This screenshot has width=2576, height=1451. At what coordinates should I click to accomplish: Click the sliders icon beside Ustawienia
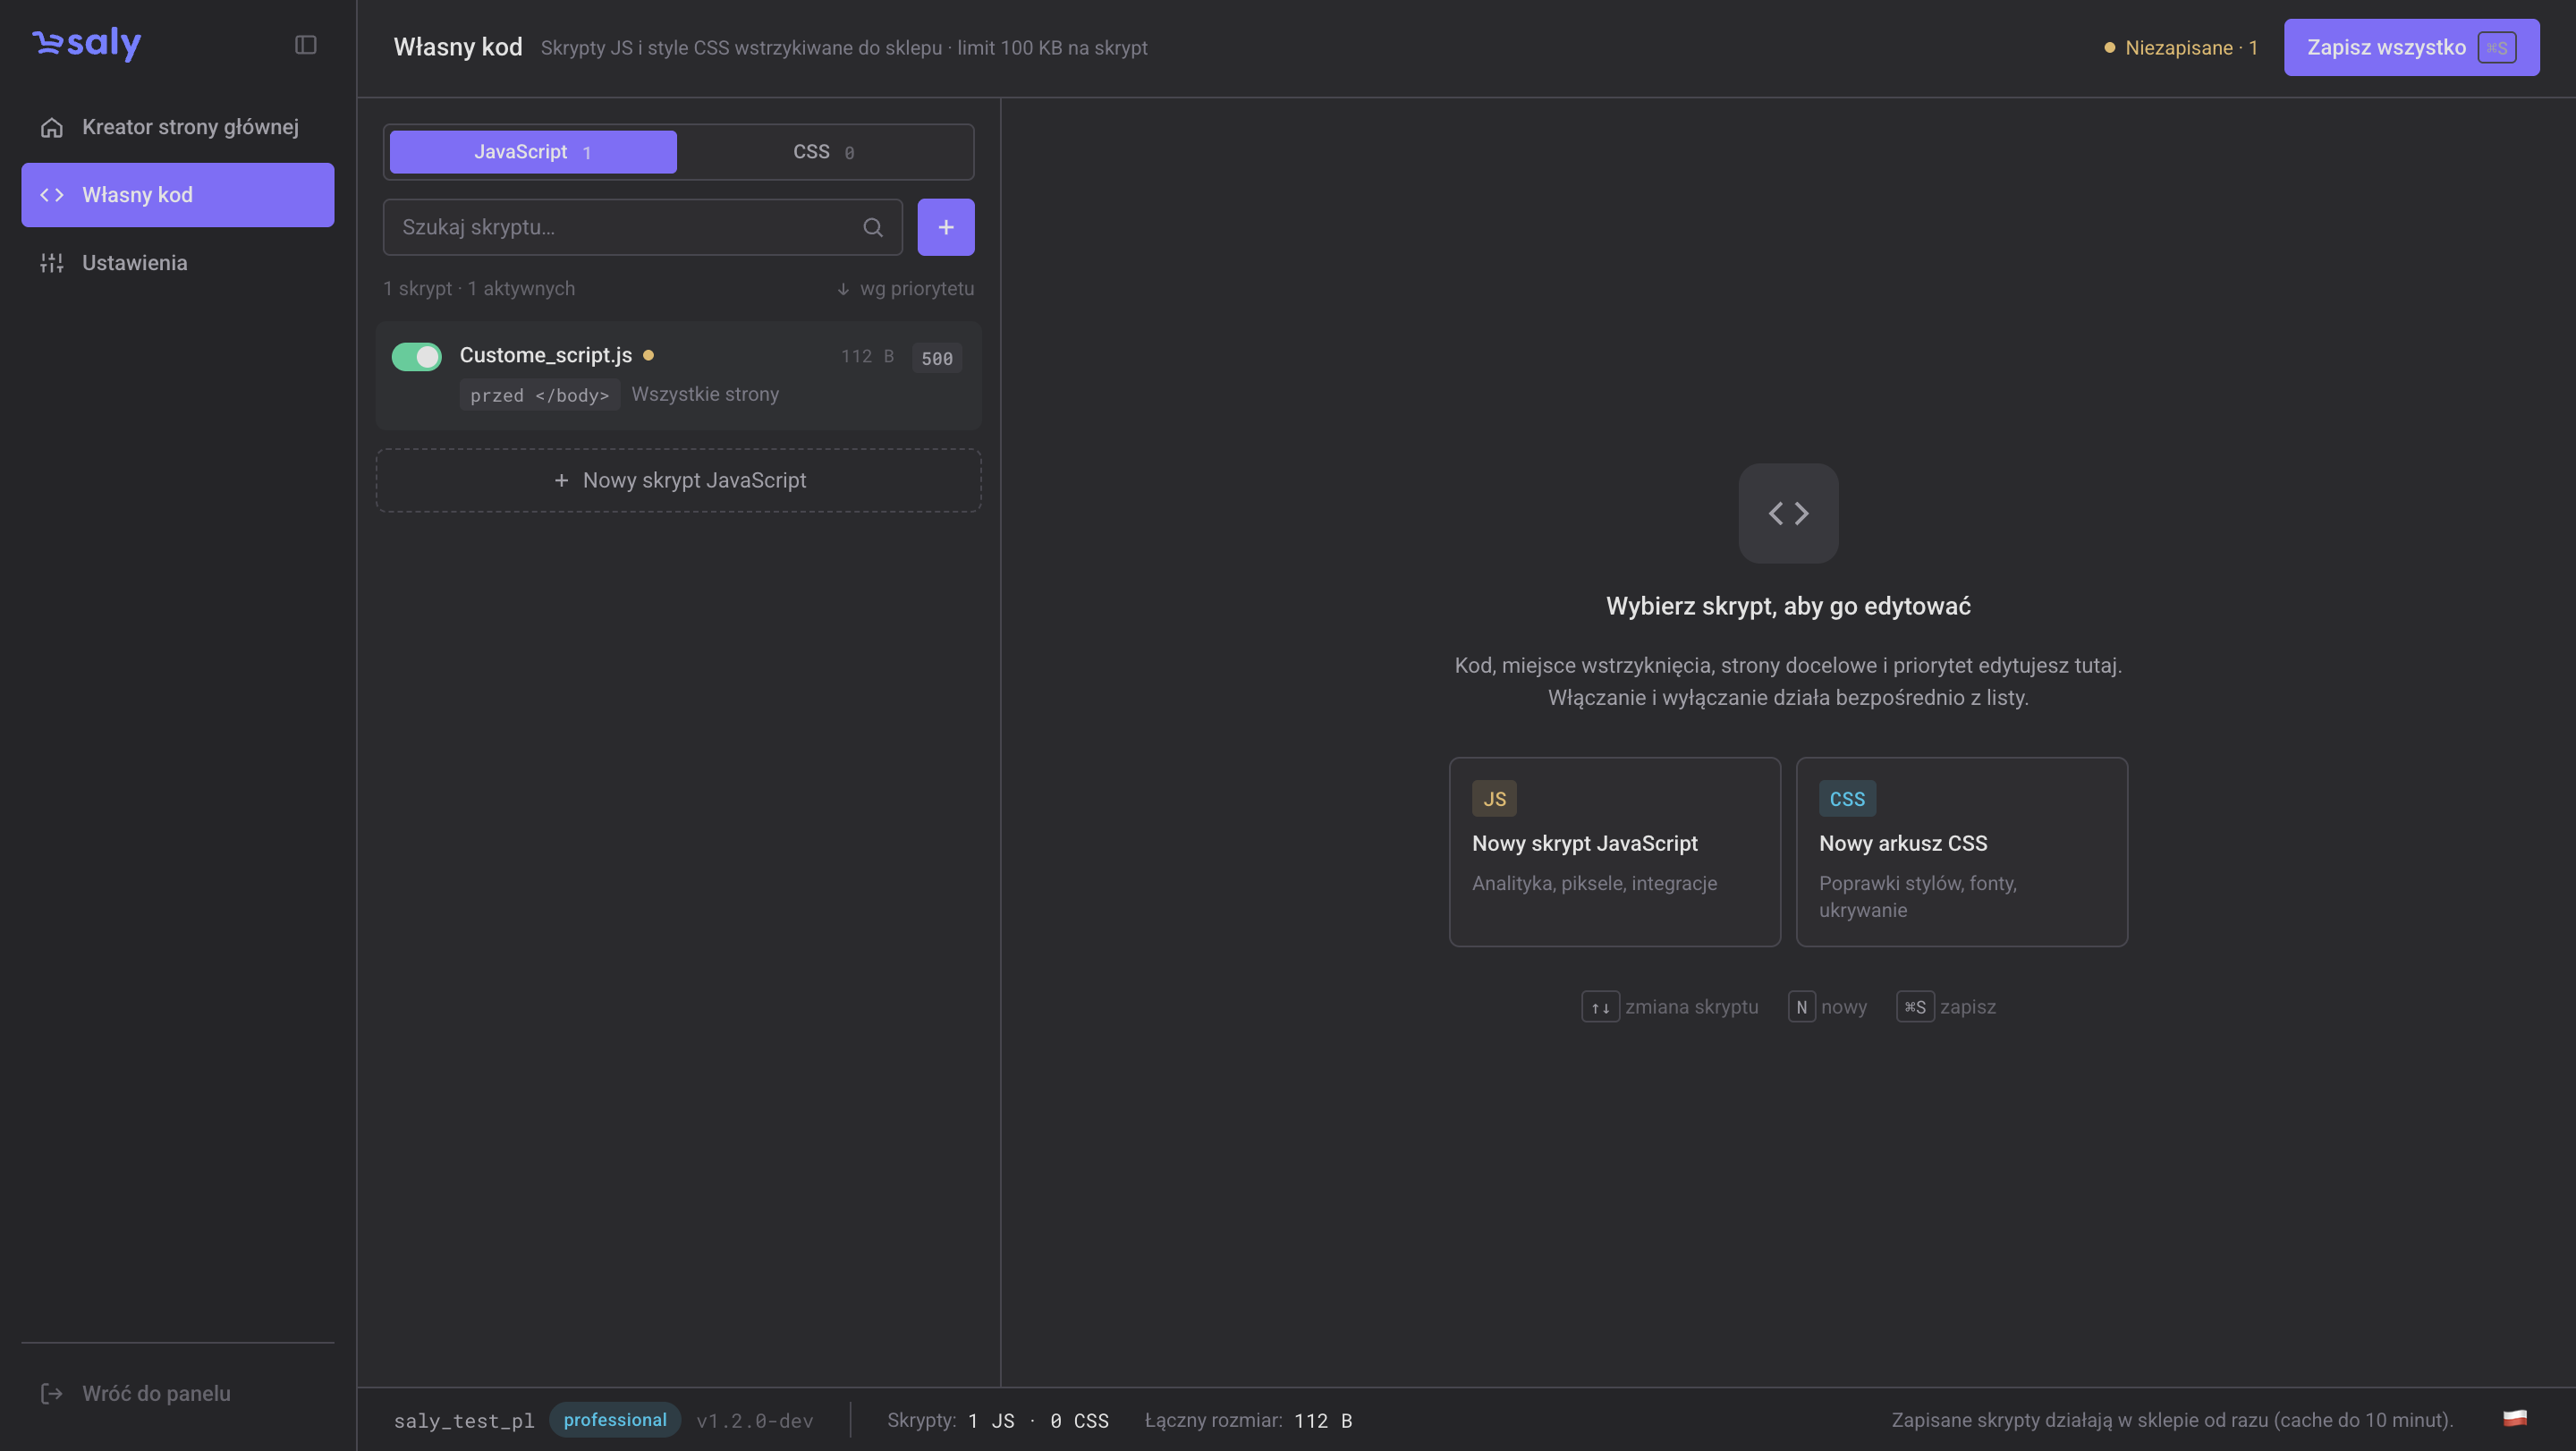coord(52,263)
